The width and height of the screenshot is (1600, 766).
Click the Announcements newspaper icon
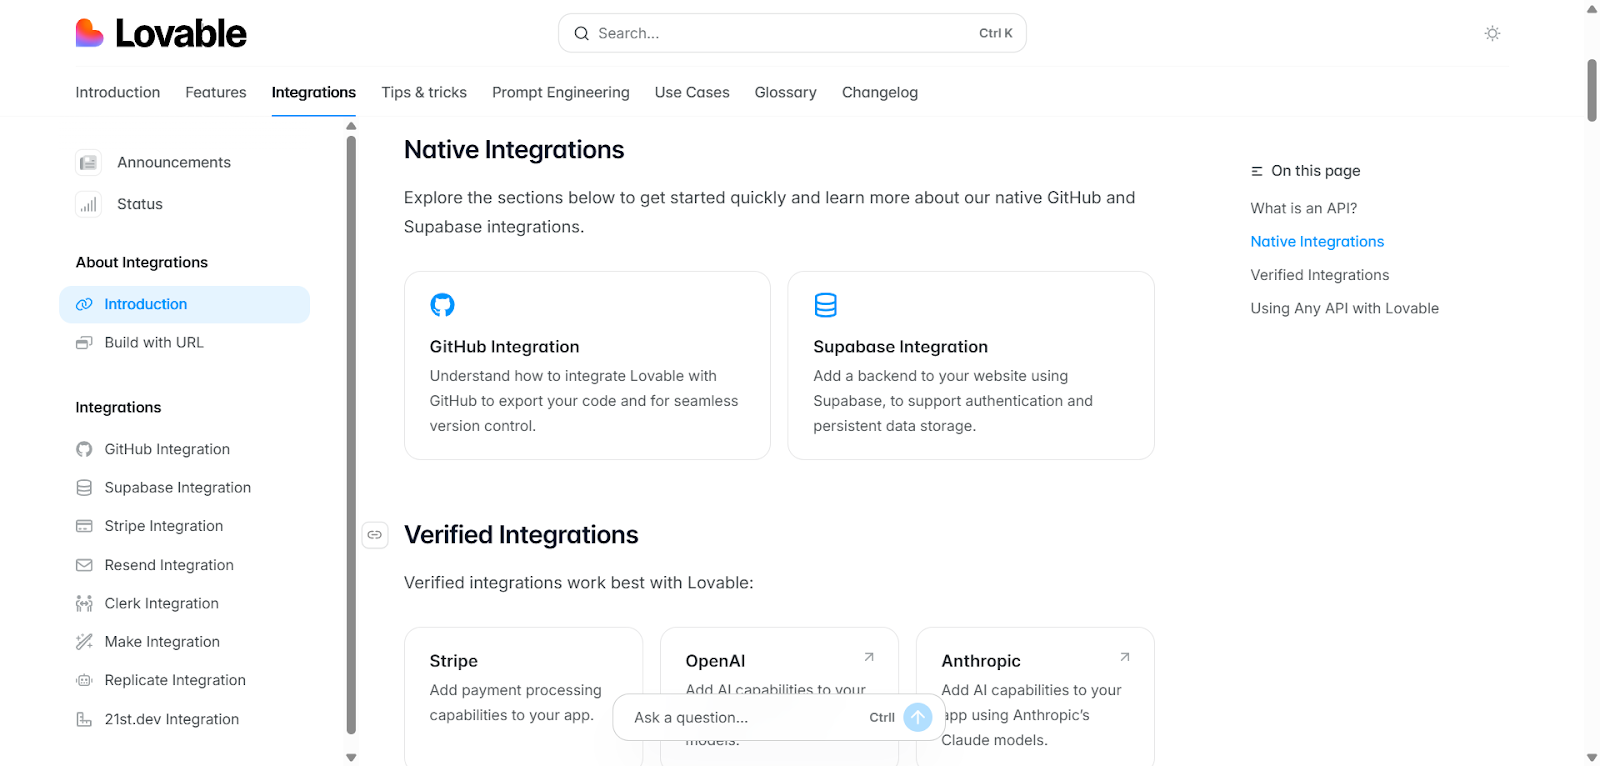tap(88, 162)
